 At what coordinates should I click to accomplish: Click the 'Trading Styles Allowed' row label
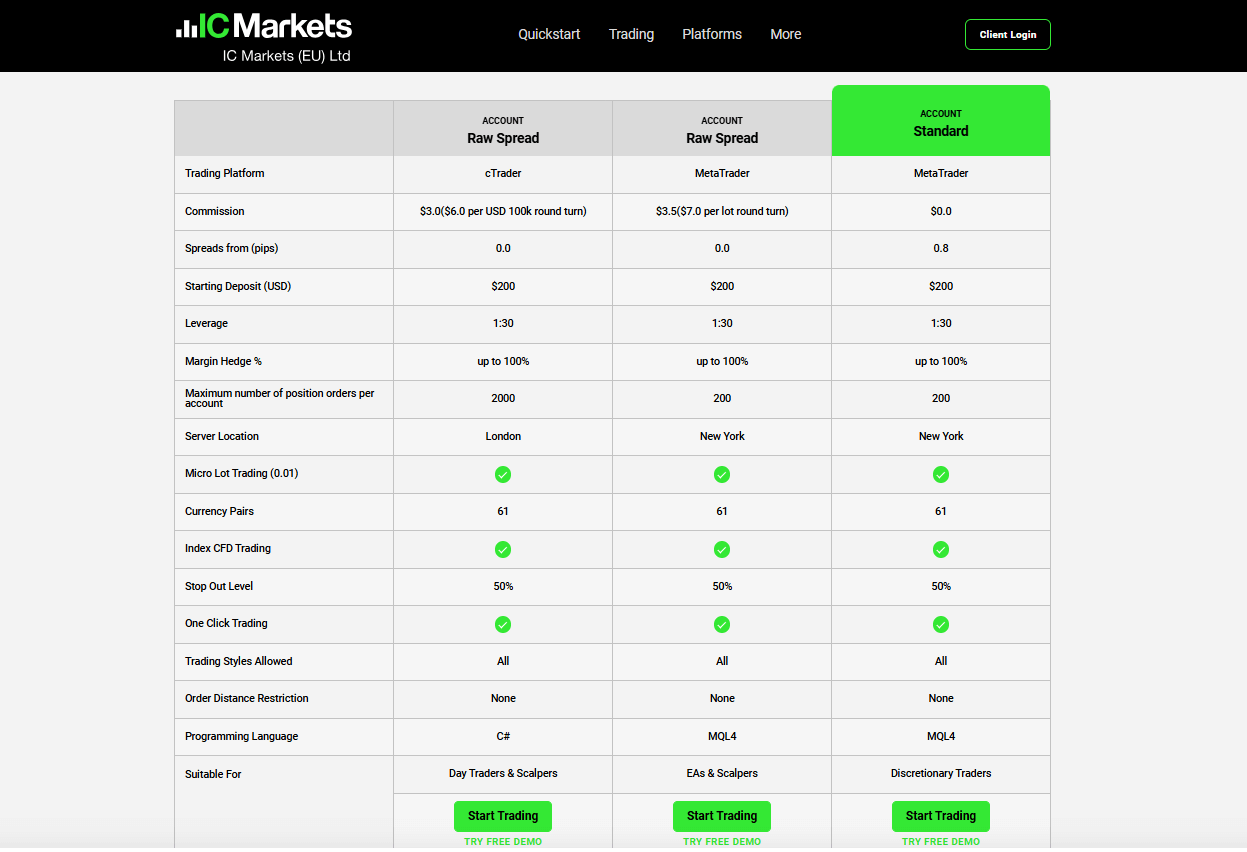(239, 662)
